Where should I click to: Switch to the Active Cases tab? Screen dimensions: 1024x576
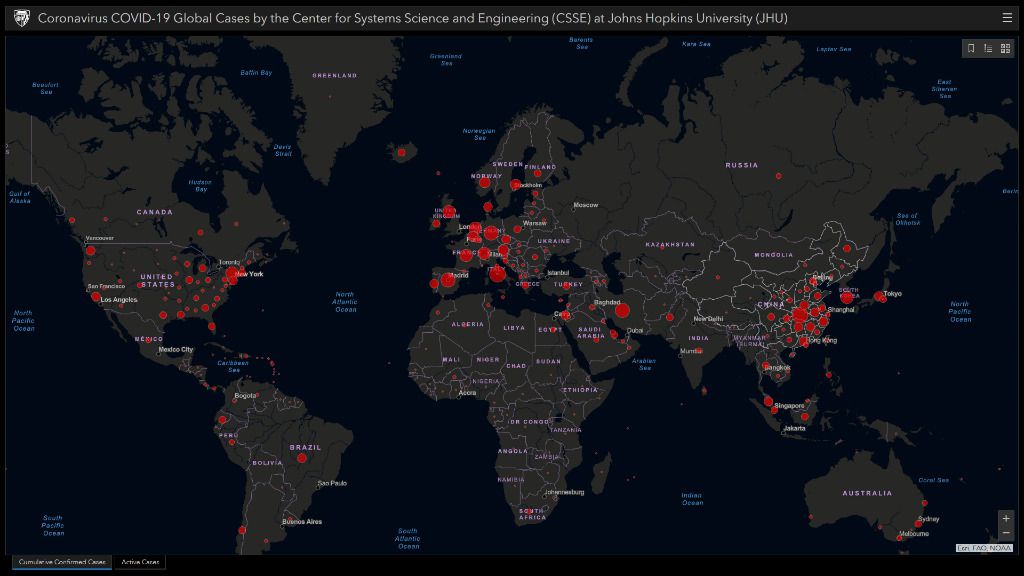click(x=140, y=562)
